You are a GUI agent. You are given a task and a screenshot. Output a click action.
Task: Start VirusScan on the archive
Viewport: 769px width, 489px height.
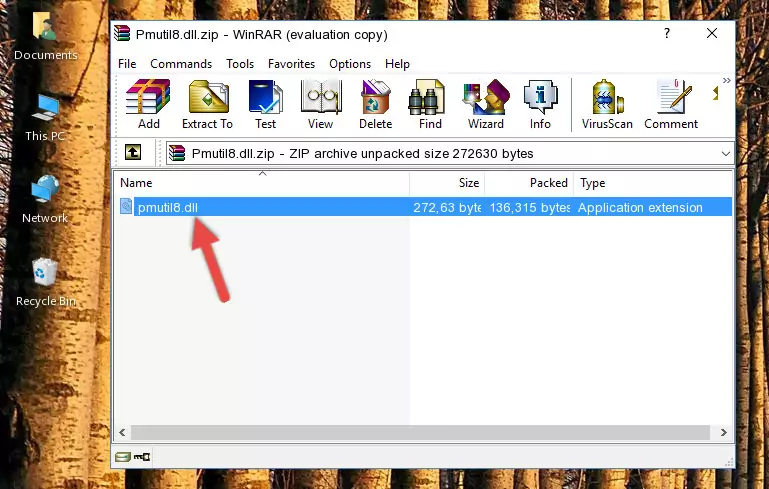click(607, 103)
